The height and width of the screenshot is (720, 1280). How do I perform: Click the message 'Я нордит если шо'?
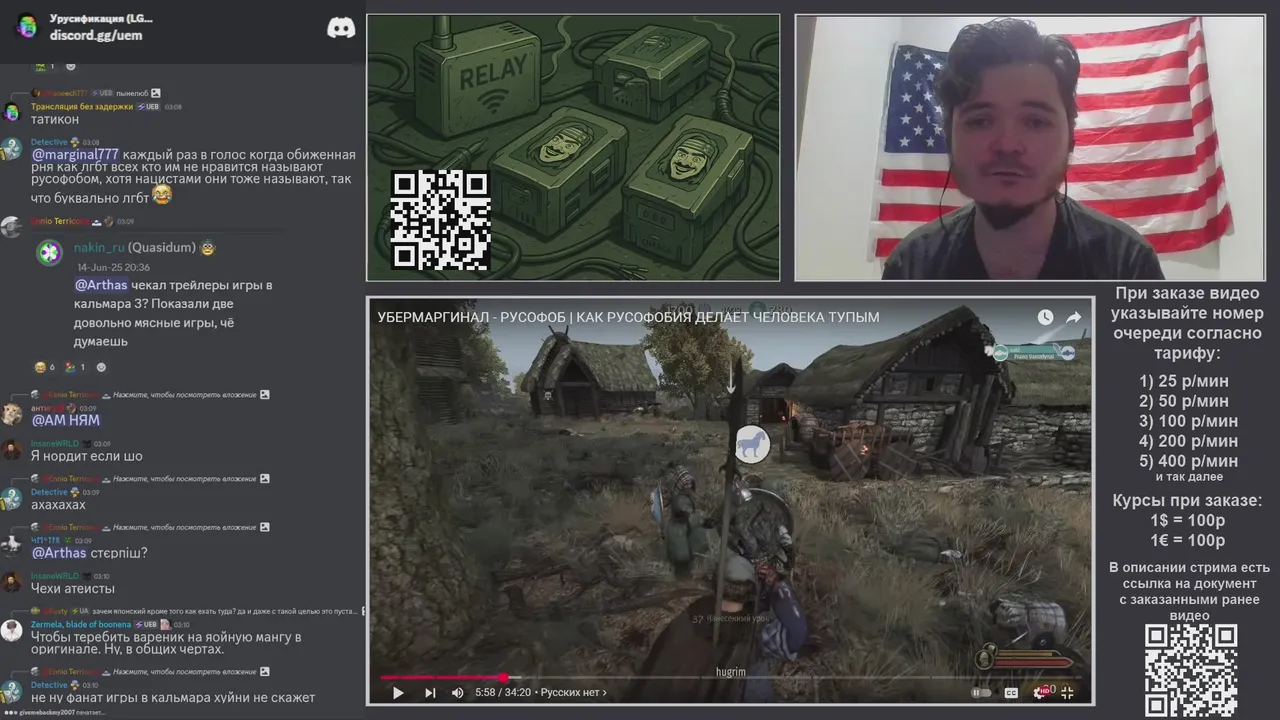(x=87, y=456)
